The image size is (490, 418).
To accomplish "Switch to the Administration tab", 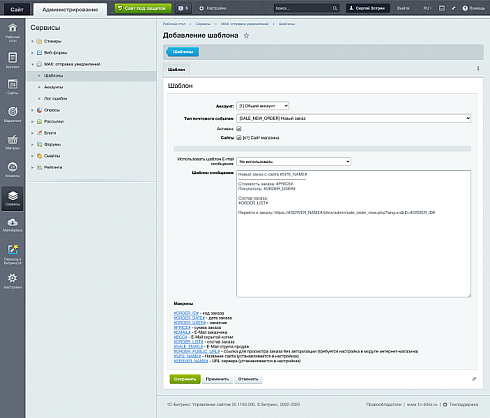I will [x=70, y=10].
